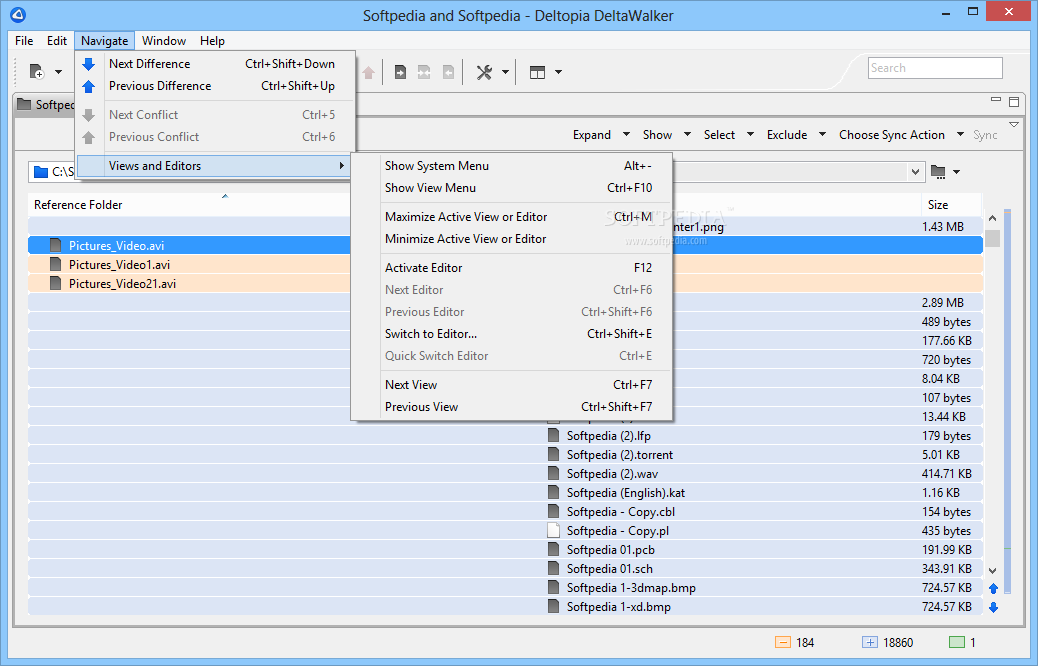The height and width of the screenshot is (666, 1038).
Task: Open the wrench and screwdriver tools icon
Action: [x=485, y=71]
